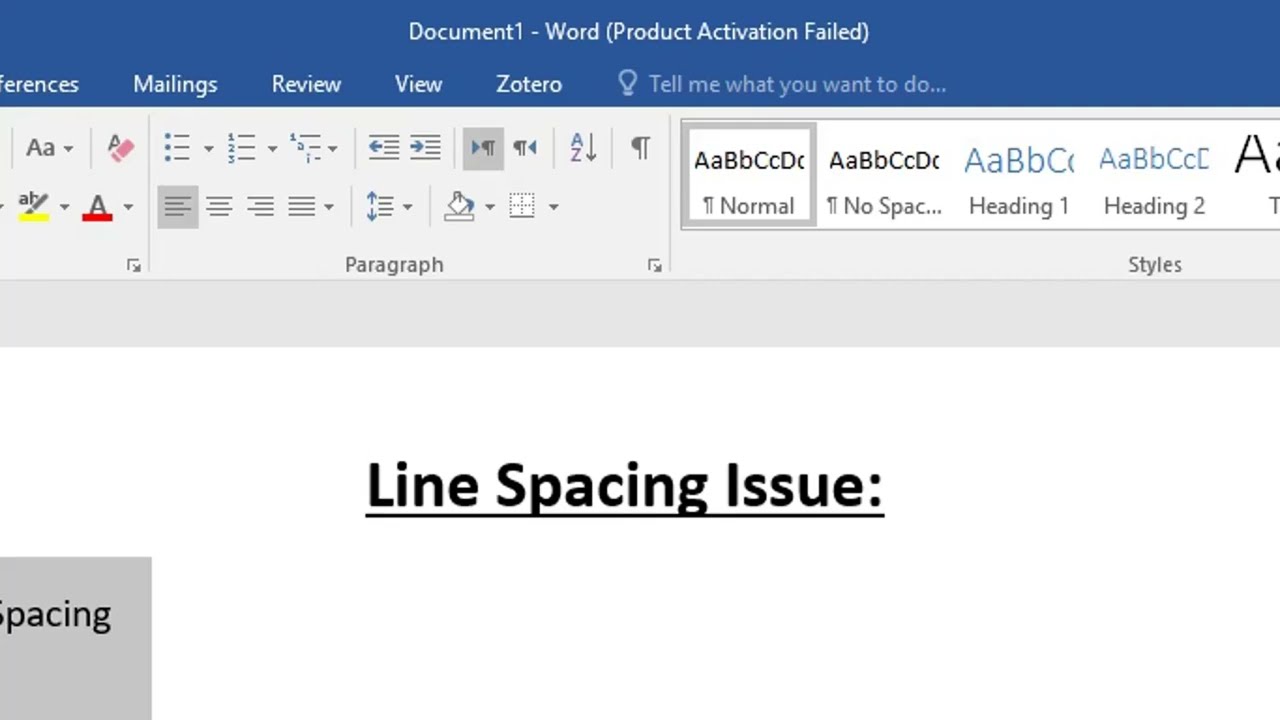Viewport: 1280px width, 720px height.
Task: Expand justify options dropdown arrow
Action: pos(328,207)
